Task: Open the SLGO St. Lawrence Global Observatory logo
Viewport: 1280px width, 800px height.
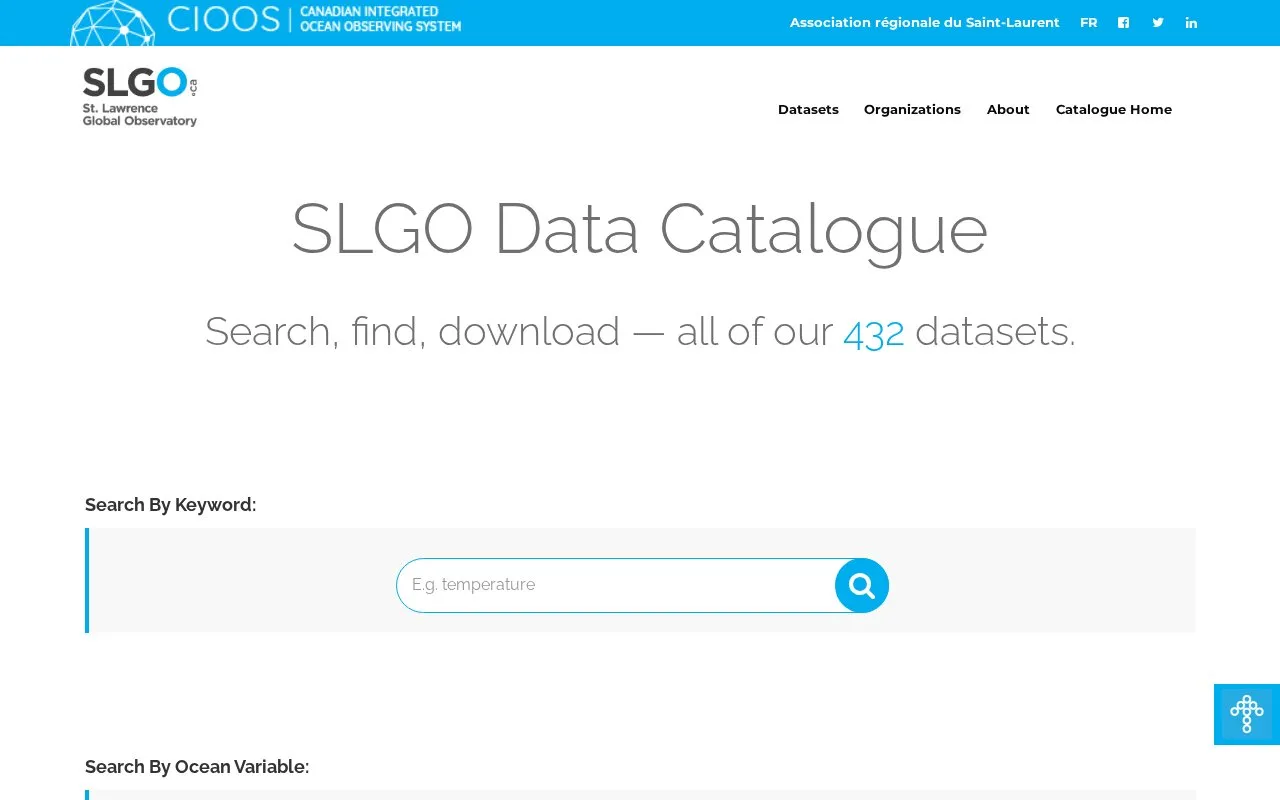Action: 140,97
